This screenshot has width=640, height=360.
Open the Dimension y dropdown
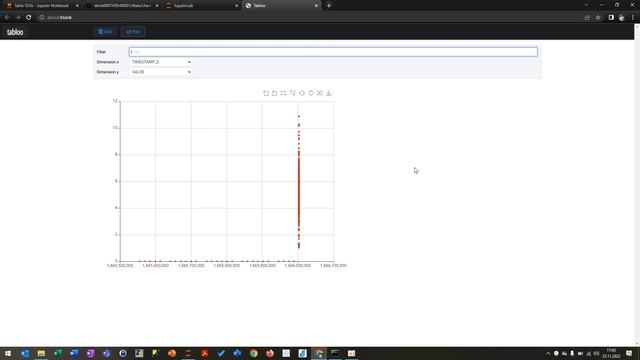[x=161, y=72]
